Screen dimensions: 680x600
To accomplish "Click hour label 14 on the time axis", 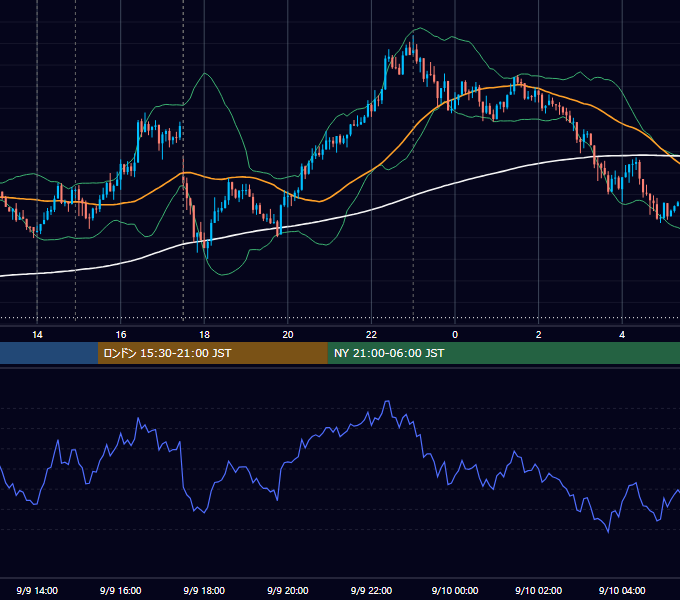I will [37, 335].
